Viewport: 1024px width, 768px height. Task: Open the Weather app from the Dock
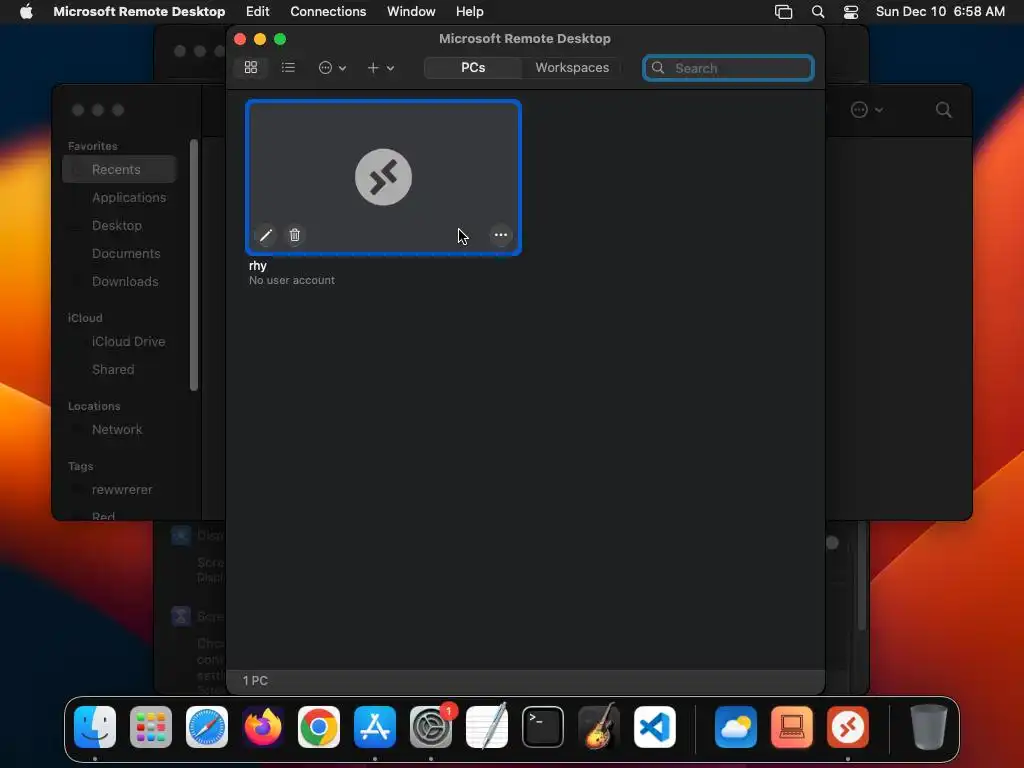coord(736,727)
